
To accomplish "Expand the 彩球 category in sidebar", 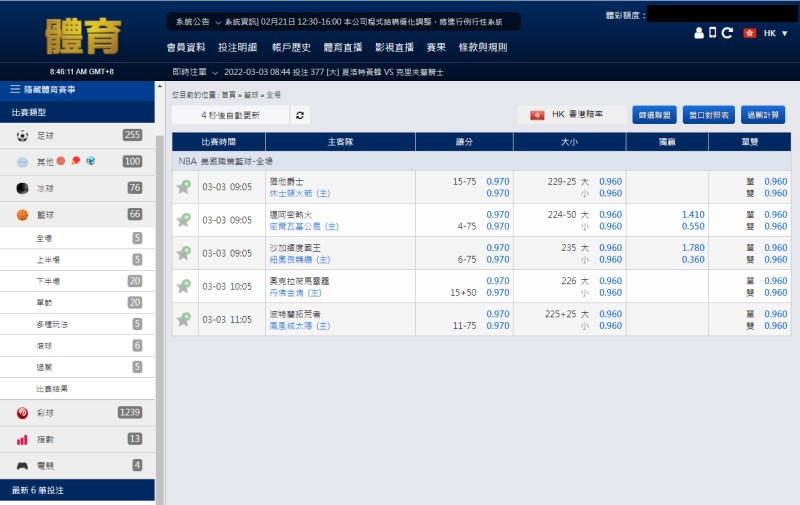I will (78, 413).
